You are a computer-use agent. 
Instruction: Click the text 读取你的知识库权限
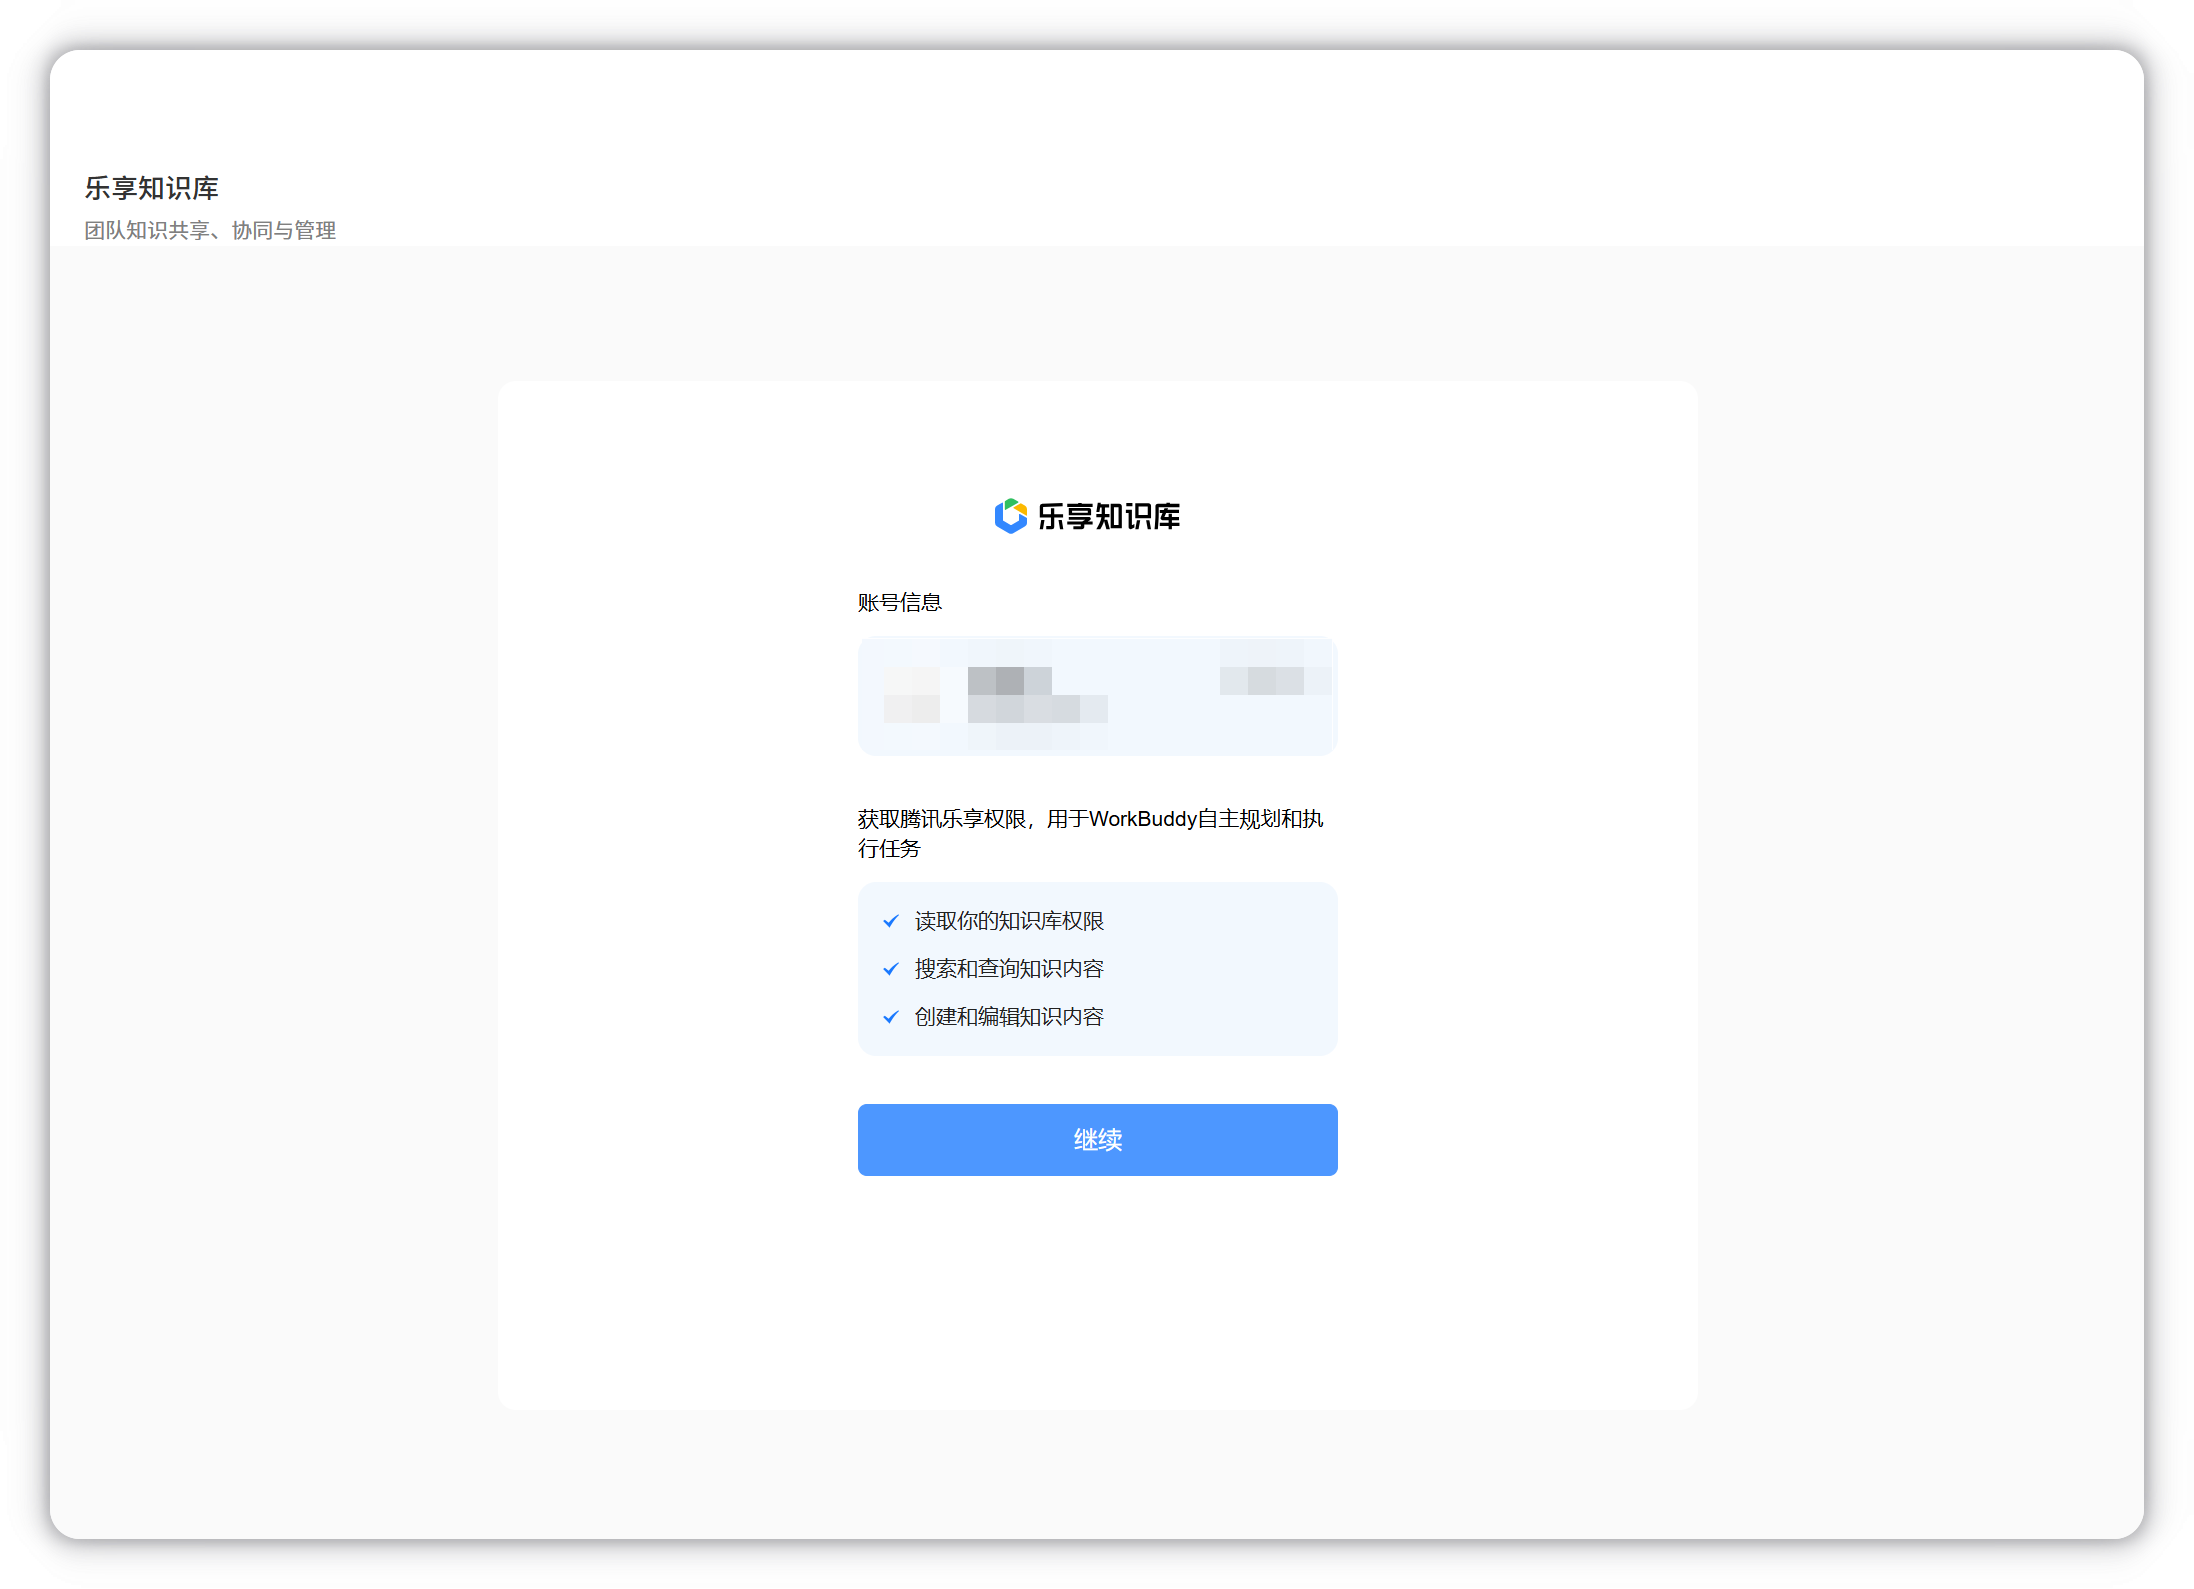[1009, 921]
